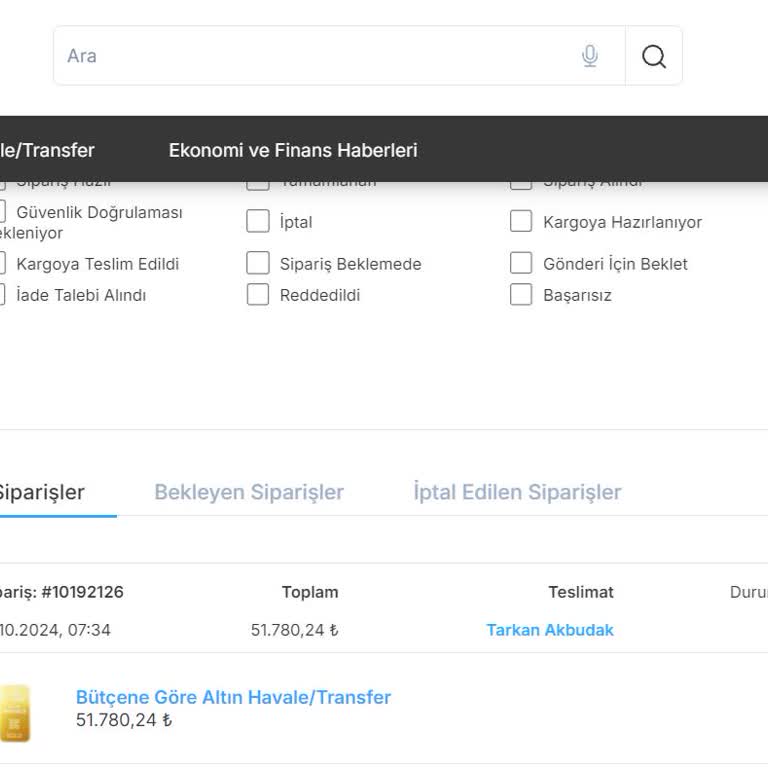The width and height of the screenshot is (768, 768).
Task: Open Ekonomi ve Finans Haberleri menu
Action: pyautogui.click(x=293, y=150)
